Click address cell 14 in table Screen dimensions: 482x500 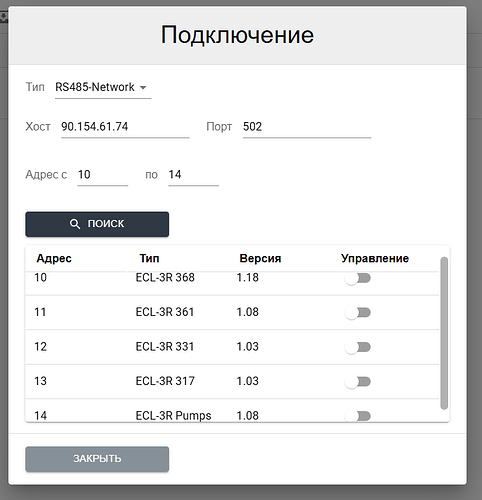click(40, 416)
